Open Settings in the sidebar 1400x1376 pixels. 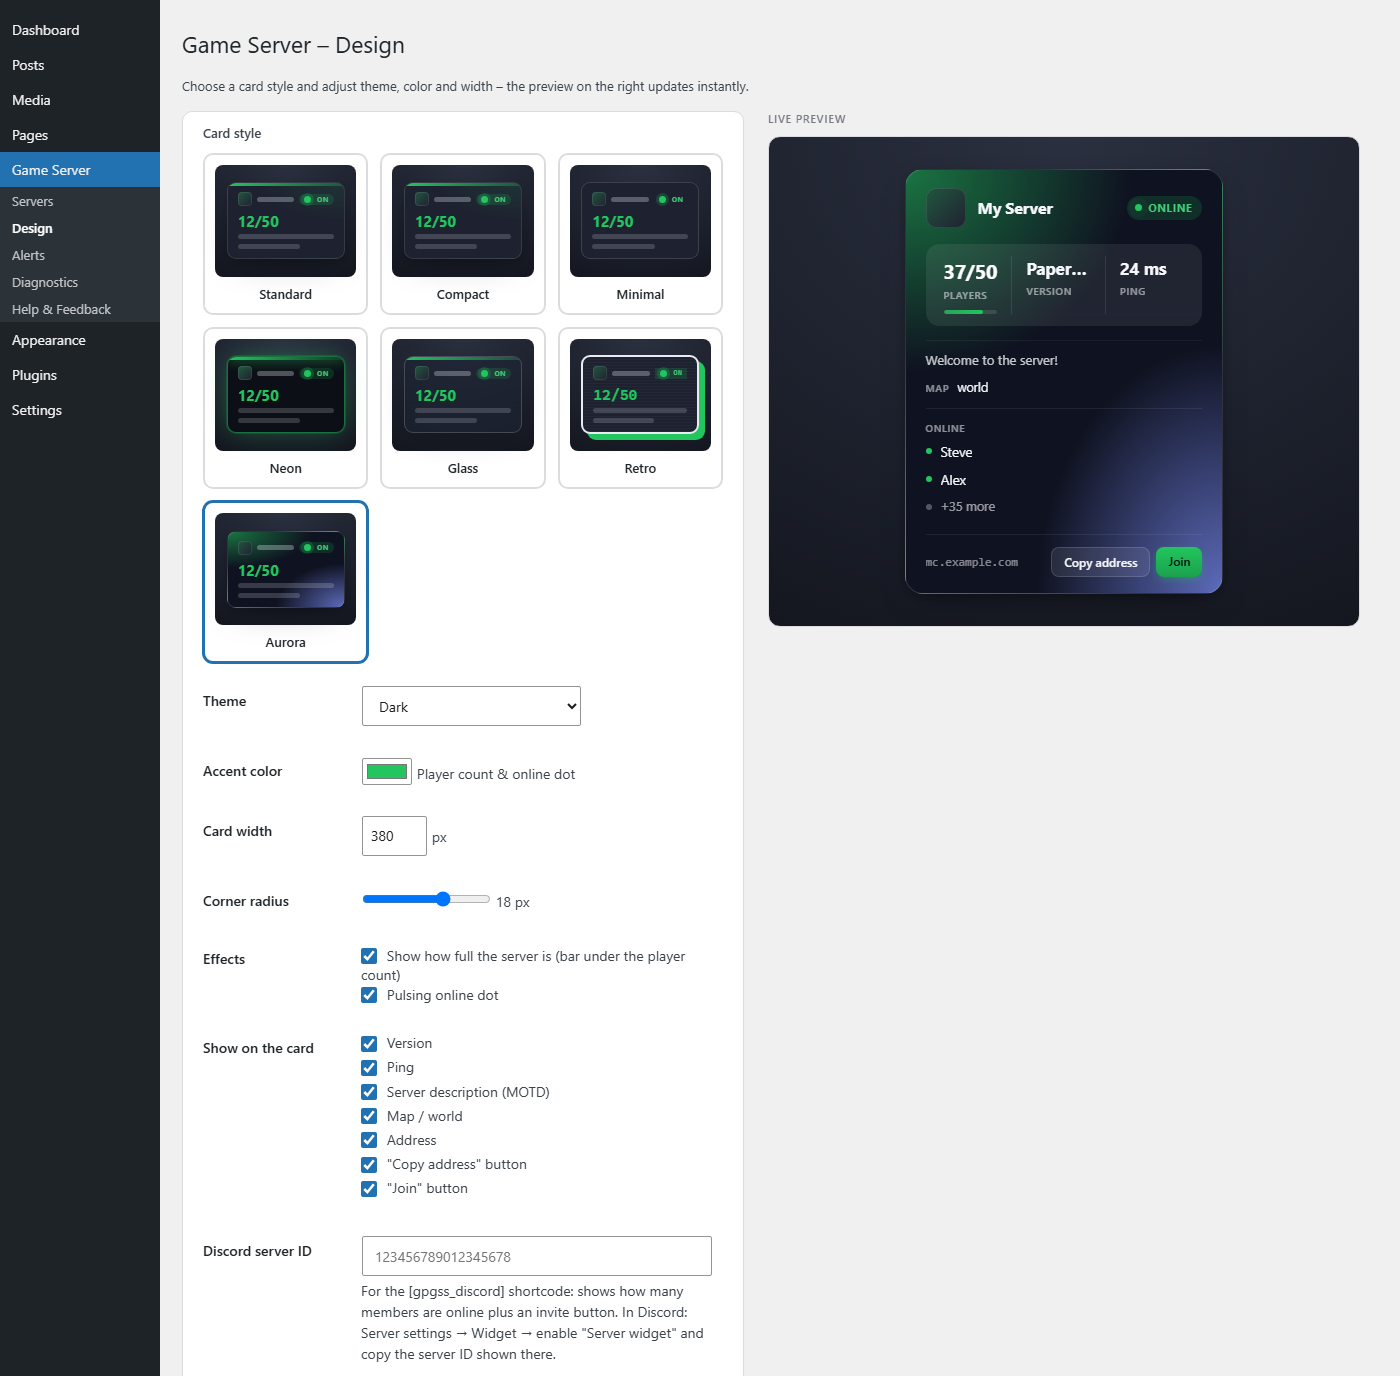[80, 410]
